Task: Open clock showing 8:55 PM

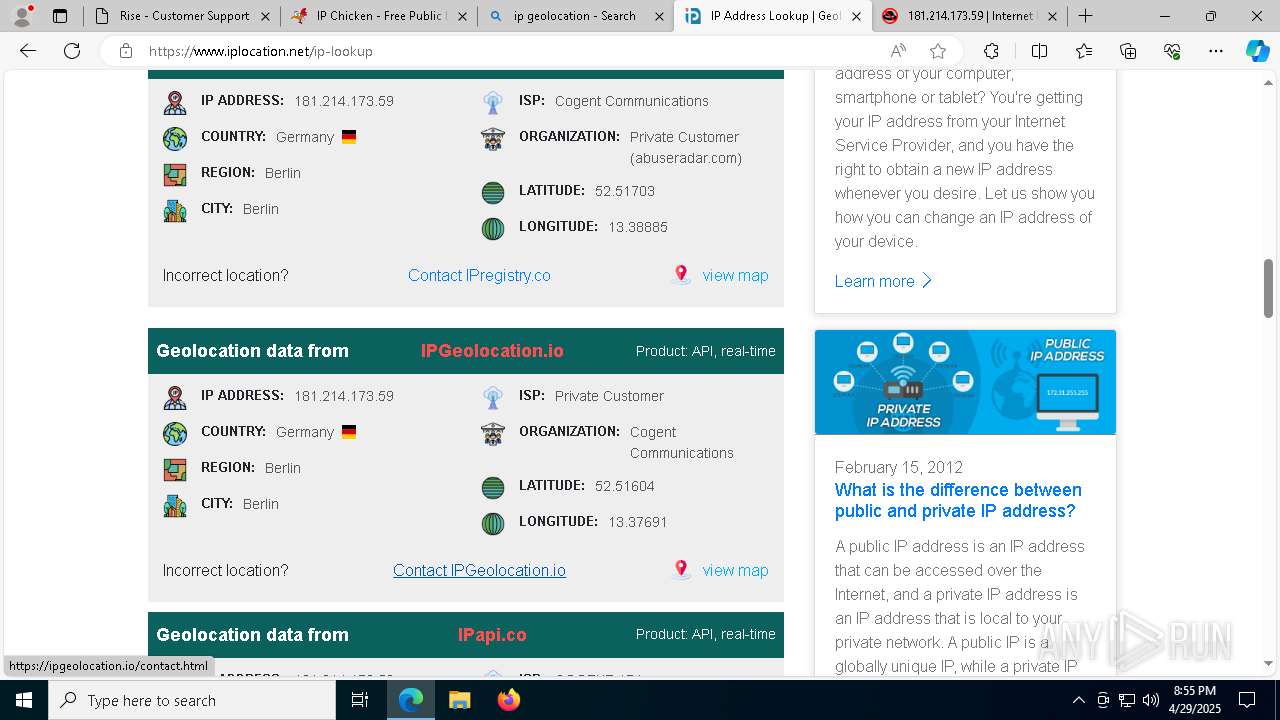Action: [x=1194, y=700]
